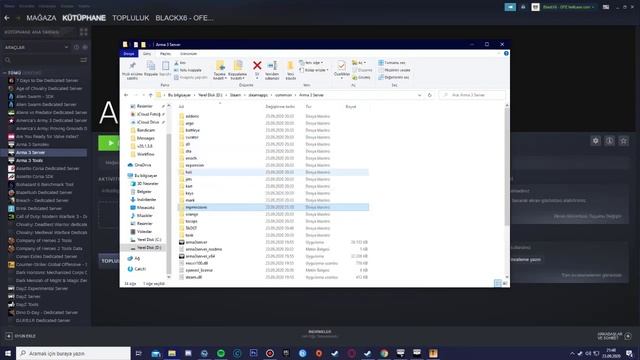Click the Task View icon in the taskbar
Viewport: 640px width, 360px height.
click(138, 353)
